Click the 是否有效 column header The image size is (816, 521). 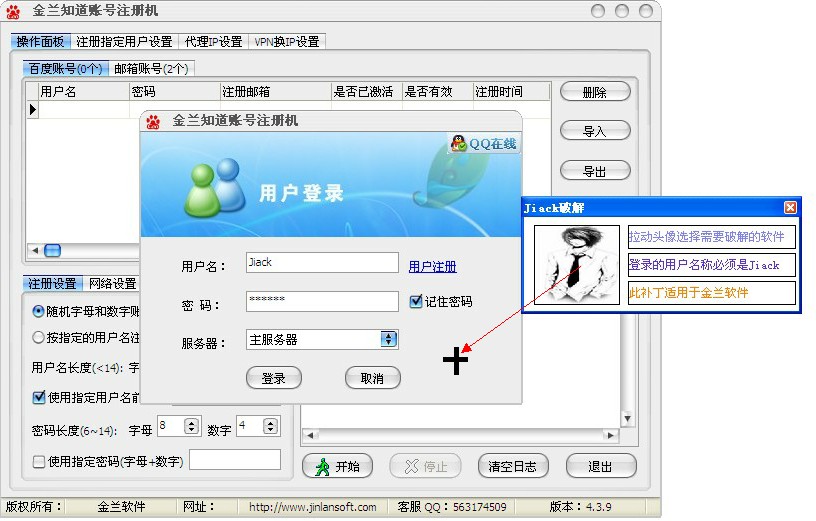(438, 92)
